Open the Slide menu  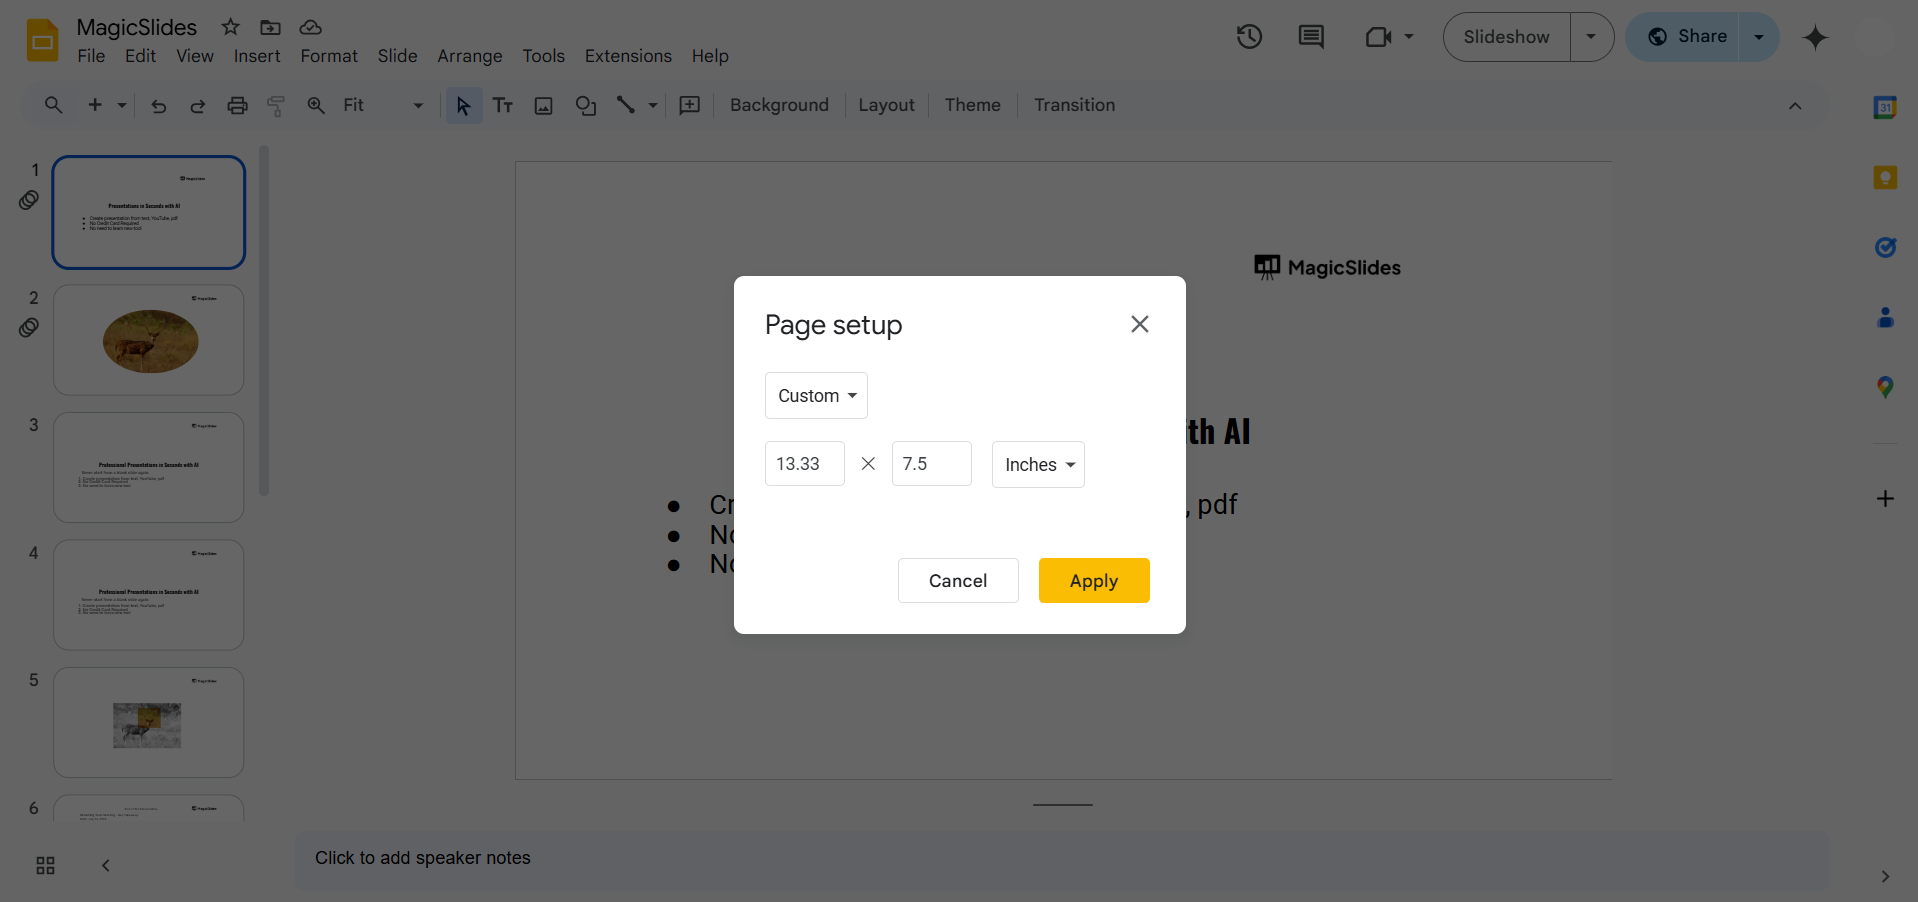coord(397,56)
